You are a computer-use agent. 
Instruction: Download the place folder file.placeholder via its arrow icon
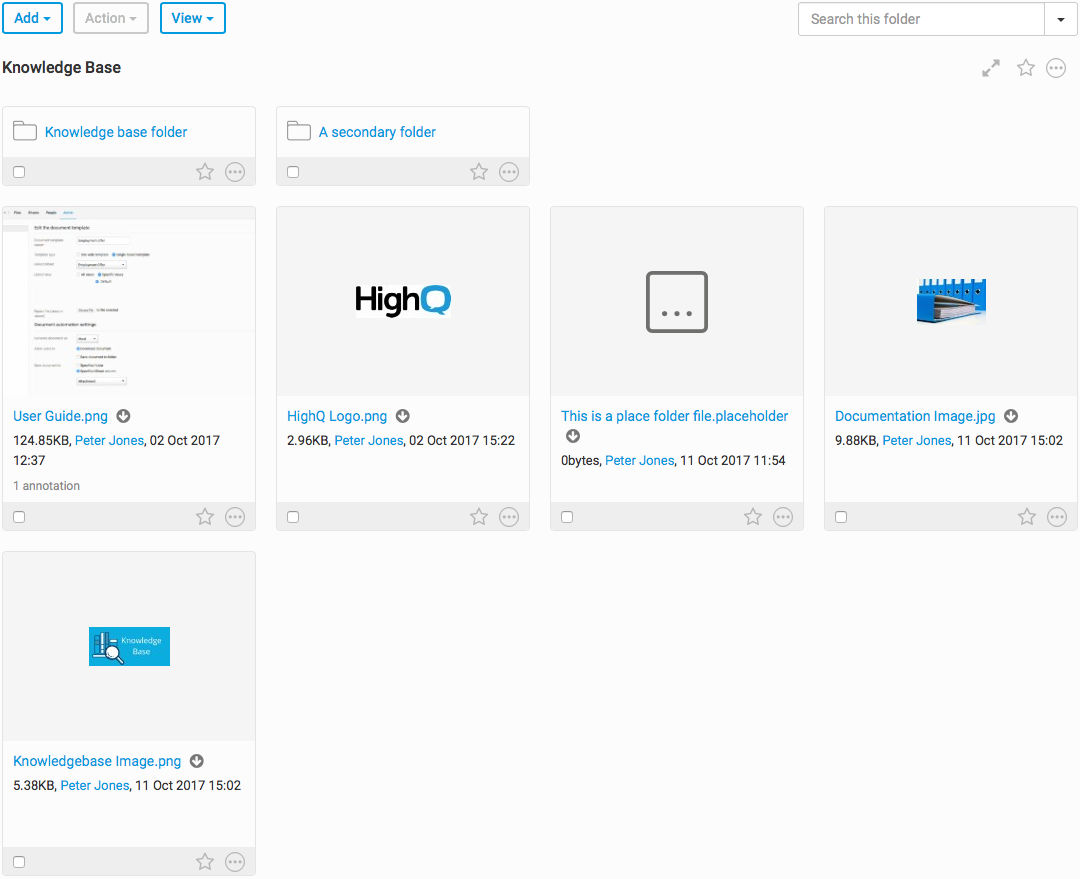573,436
